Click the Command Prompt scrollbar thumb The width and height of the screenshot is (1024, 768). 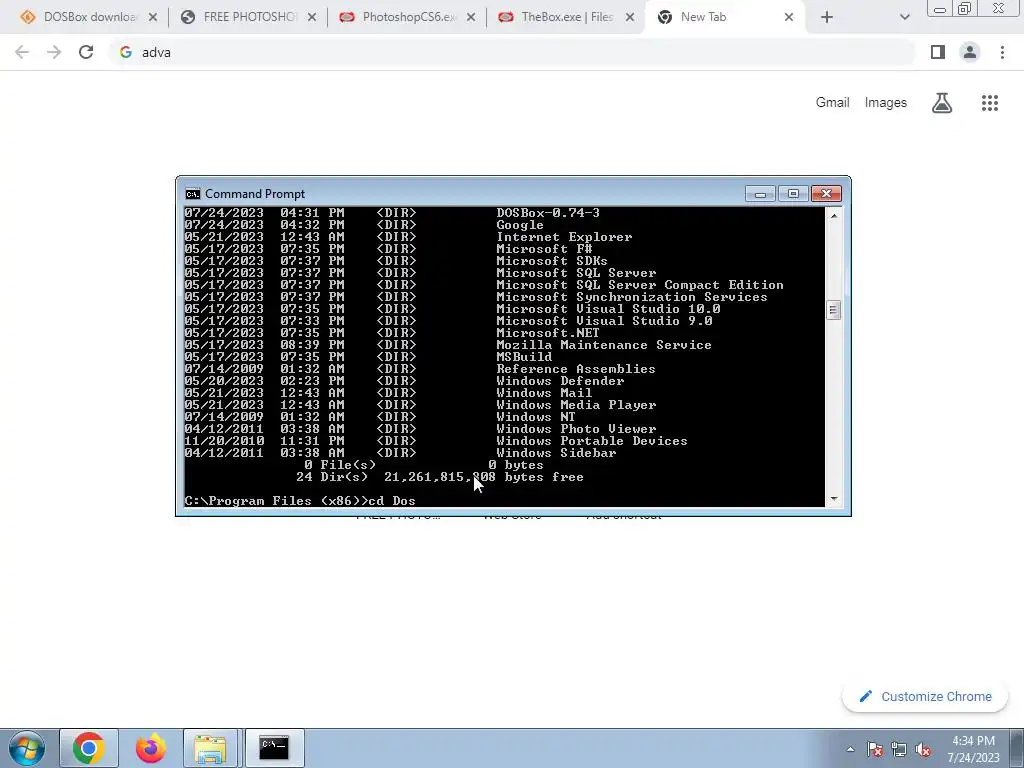(x=833, y=310)
